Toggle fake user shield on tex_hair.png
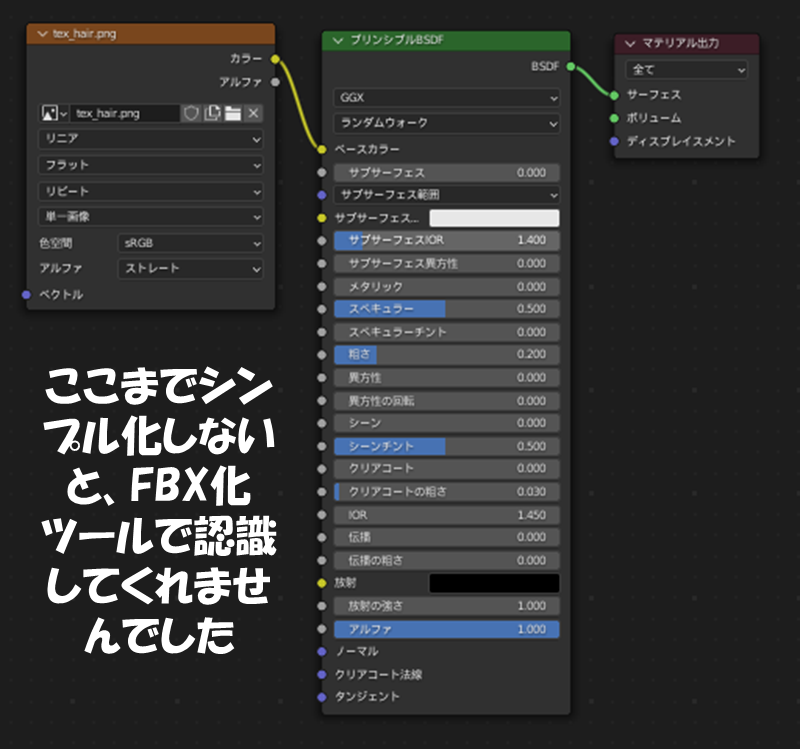800x749 pixels. pyautogui.click(x=191, y=114)
